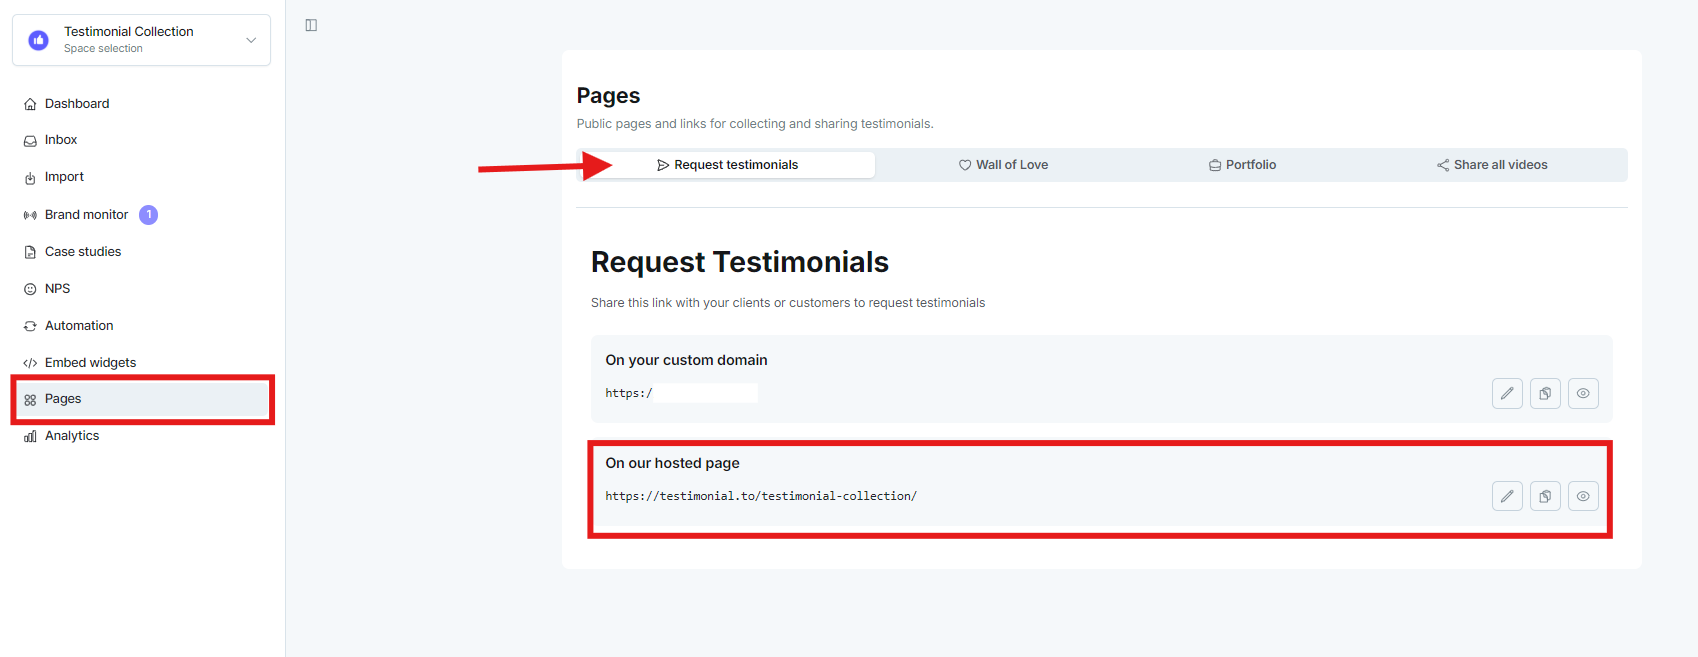The height and width of the screenshot is (657, 1698).
Task: Select the Request testimonials tab
Action: (727, 165)
